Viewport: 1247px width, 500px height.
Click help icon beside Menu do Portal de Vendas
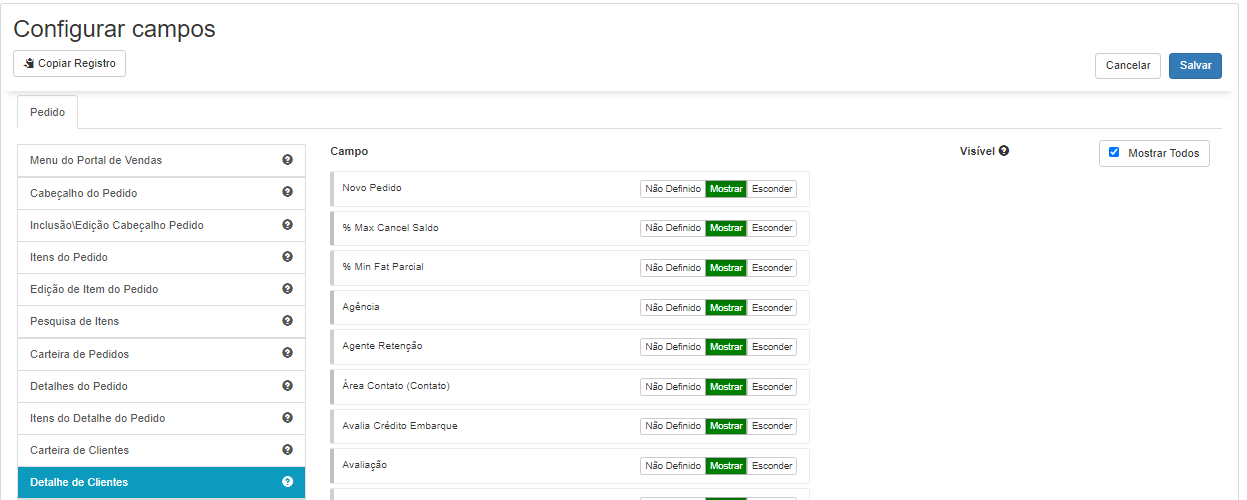point(287,160)
